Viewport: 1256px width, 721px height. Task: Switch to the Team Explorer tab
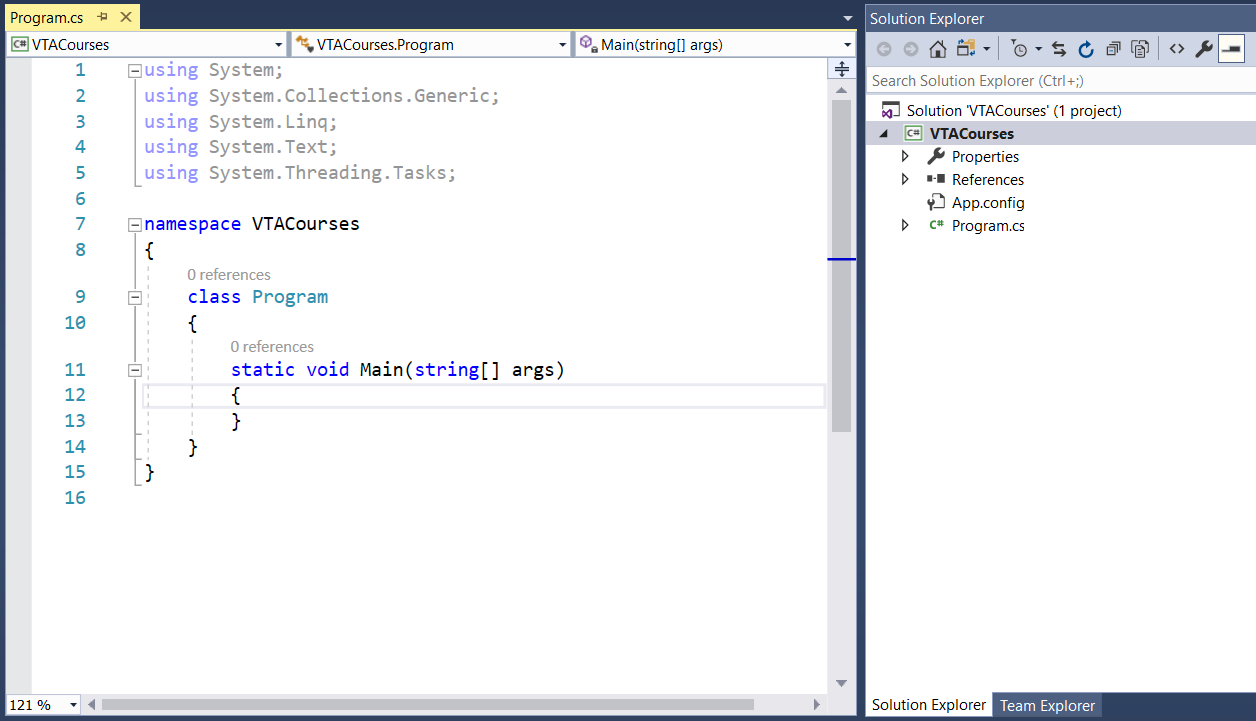pos(1047,705)
